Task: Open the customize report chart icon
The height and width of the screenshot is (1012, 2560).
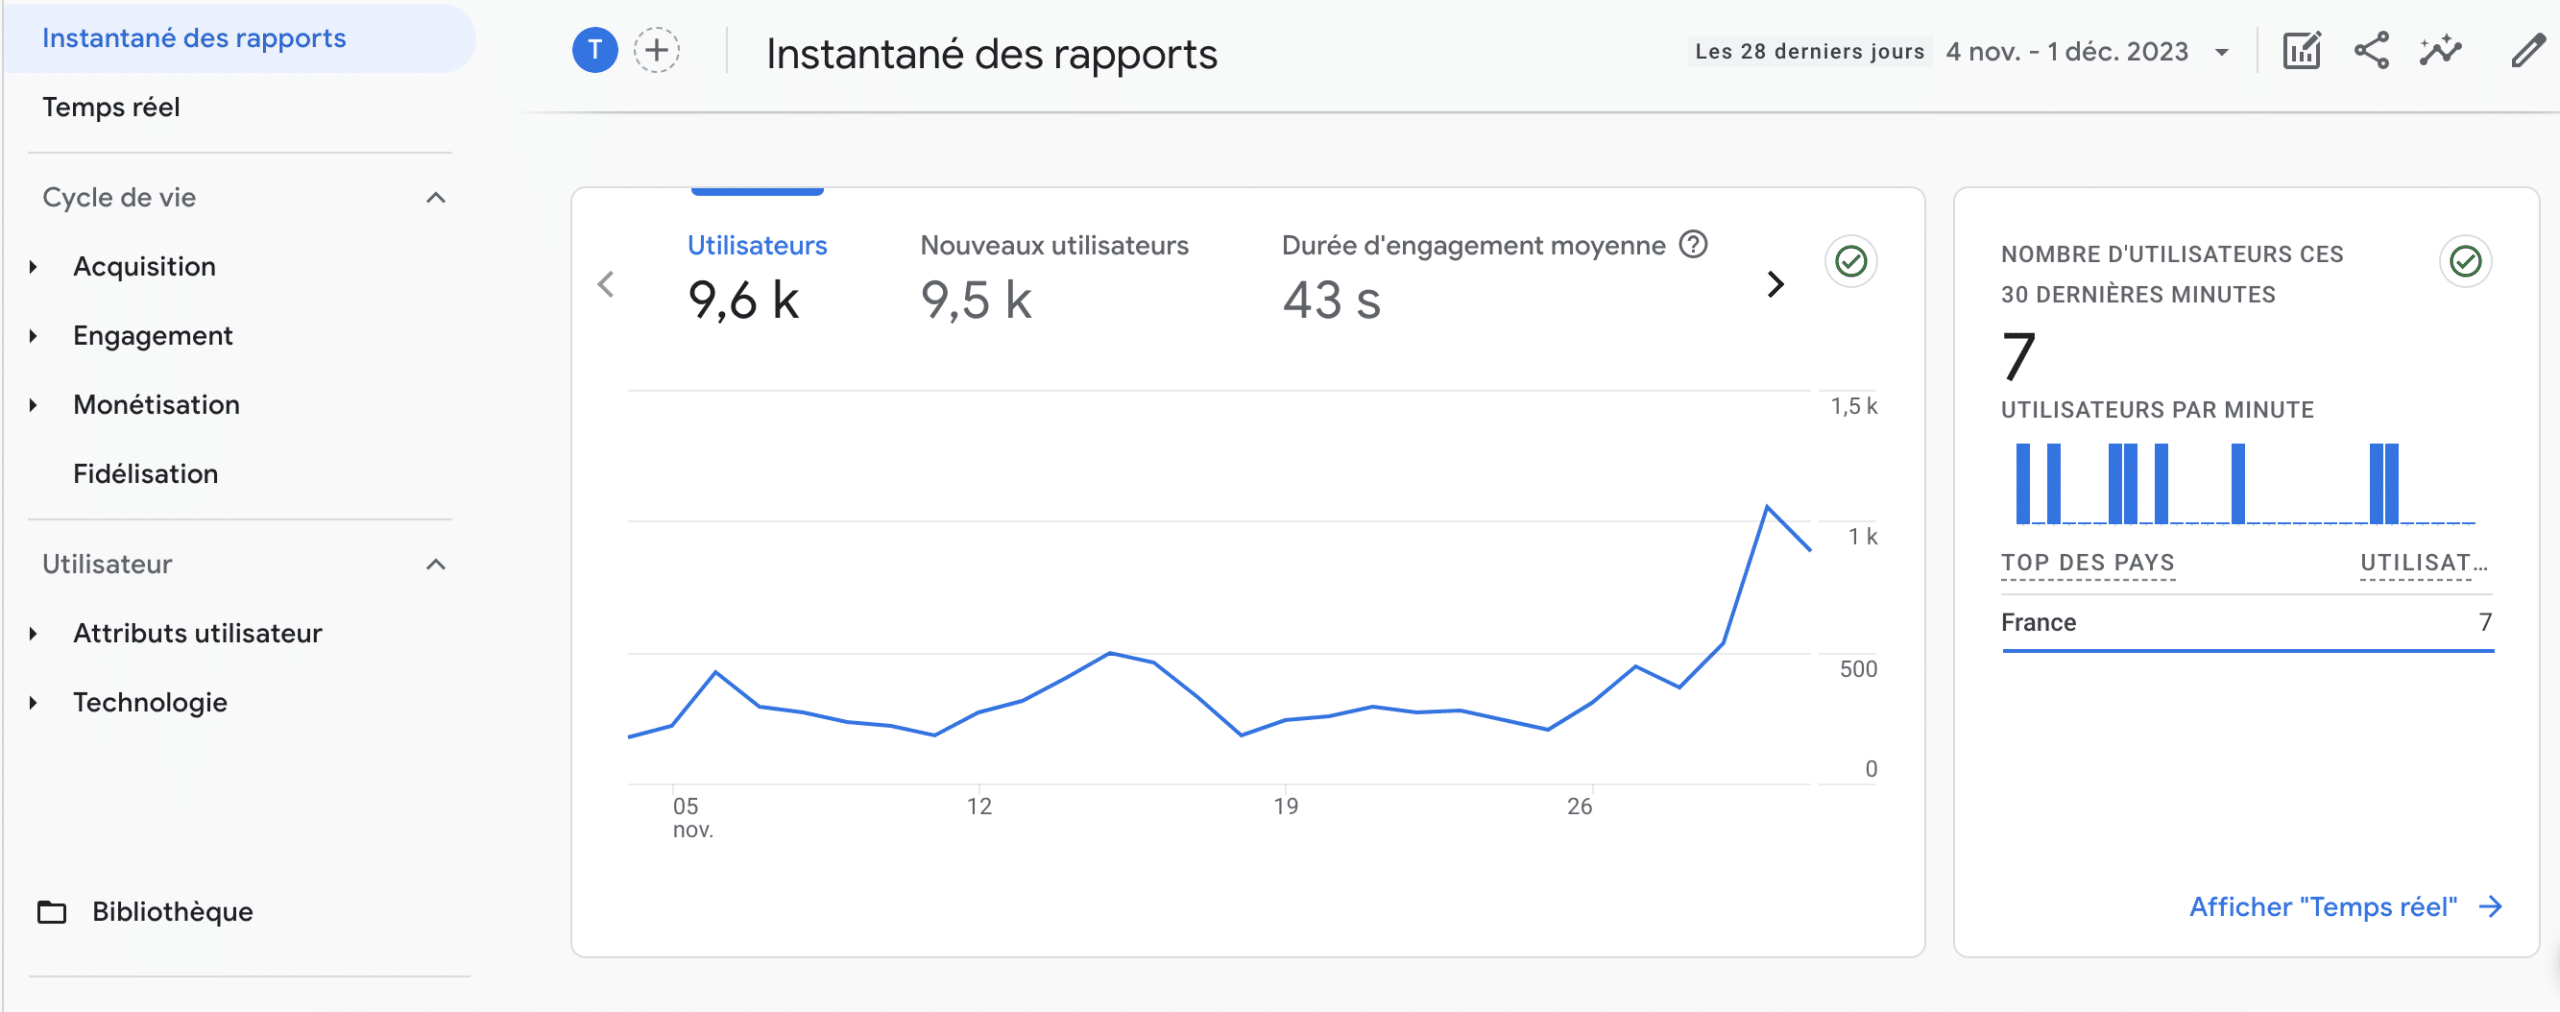Action: click(x=2301, y=50)
